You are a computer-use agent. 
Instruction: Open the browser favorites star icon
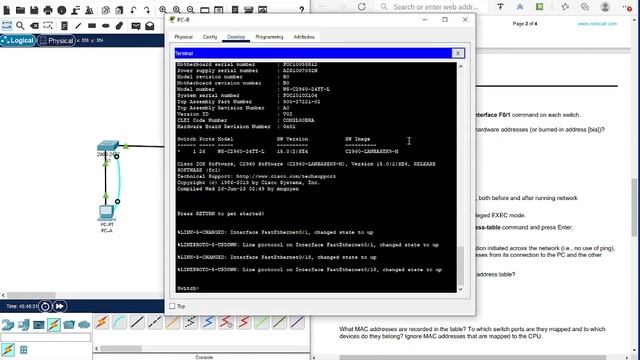[x=565, y=7]
